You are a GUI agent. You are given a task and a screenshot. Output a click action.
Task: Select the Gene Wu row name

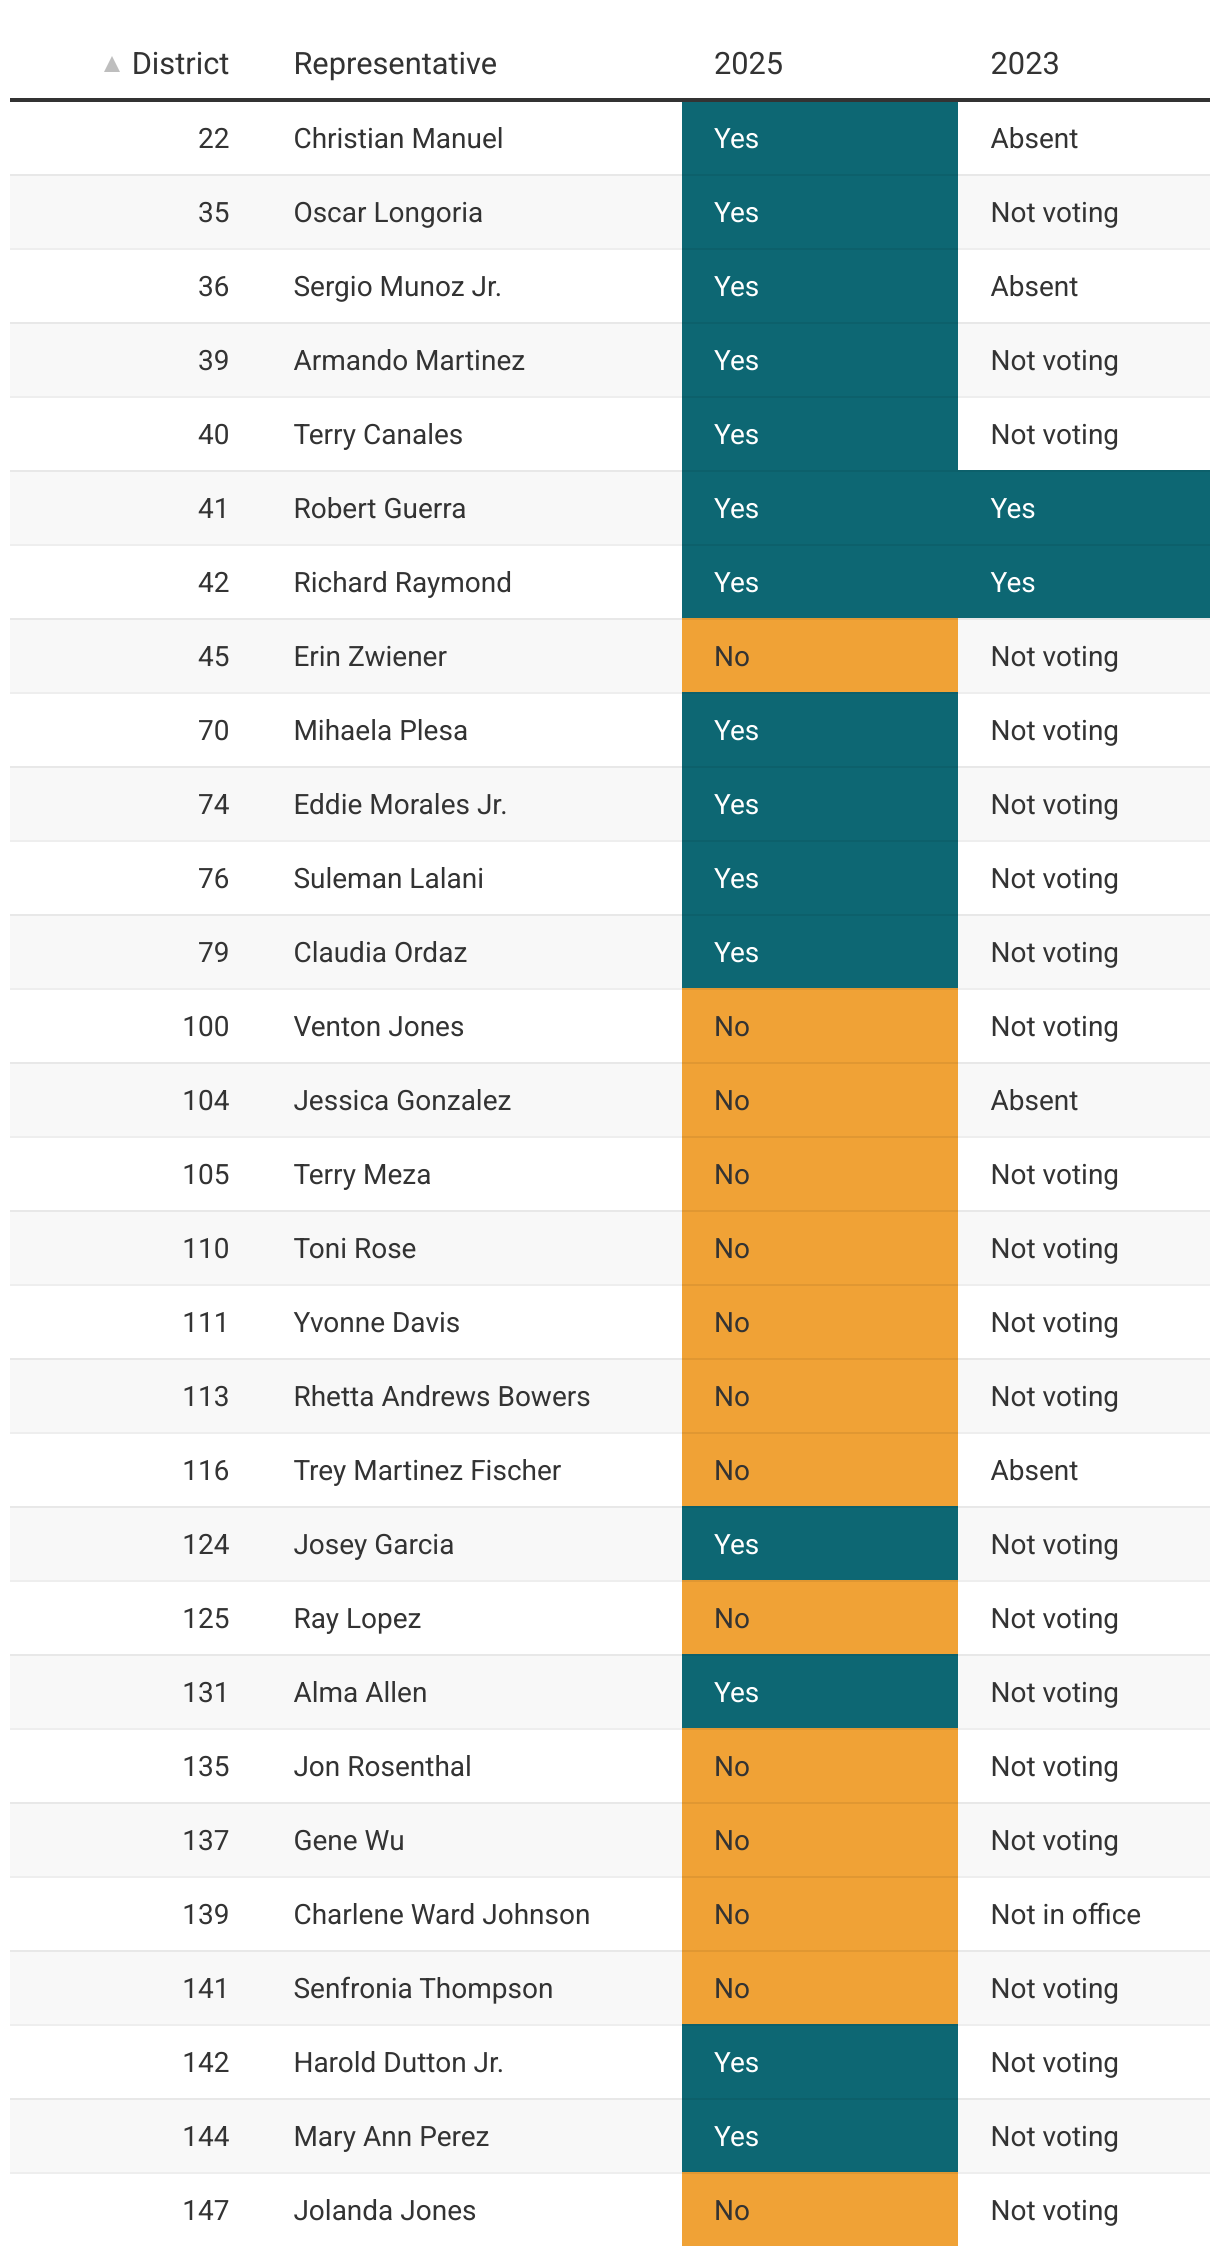349,1840
